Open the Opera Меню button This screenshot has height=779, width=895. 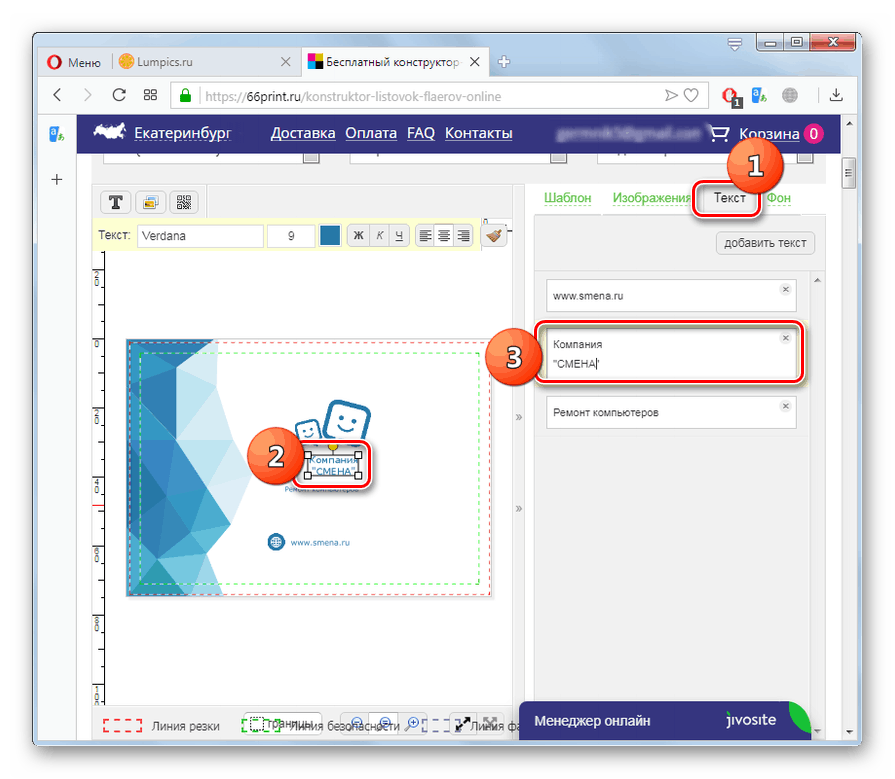point(74,62)
